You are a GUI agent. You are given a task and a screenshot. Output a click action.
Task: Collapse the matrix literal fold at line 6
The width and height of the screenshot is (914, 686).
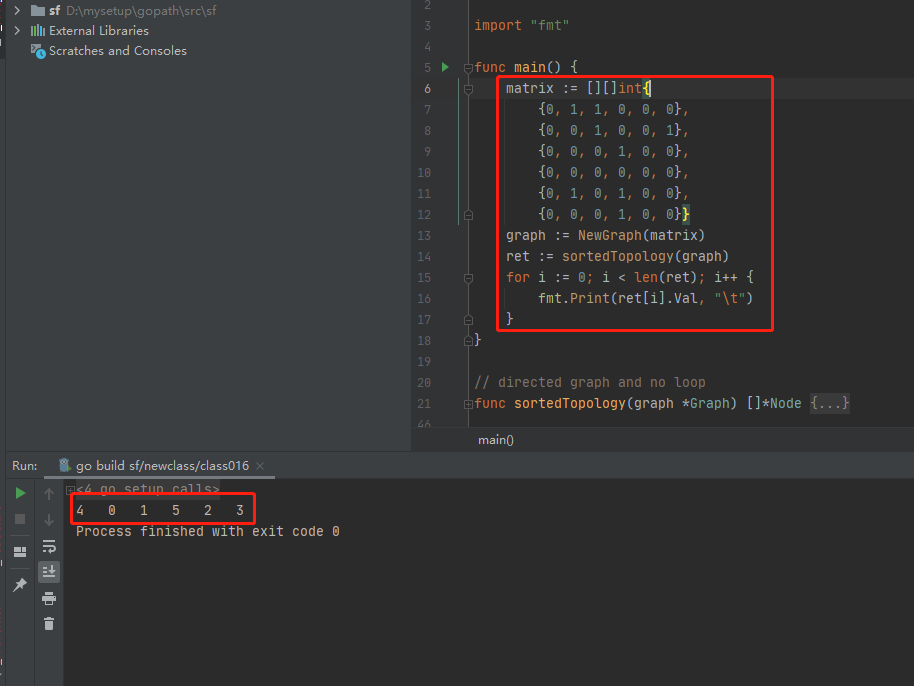point(468,89)
